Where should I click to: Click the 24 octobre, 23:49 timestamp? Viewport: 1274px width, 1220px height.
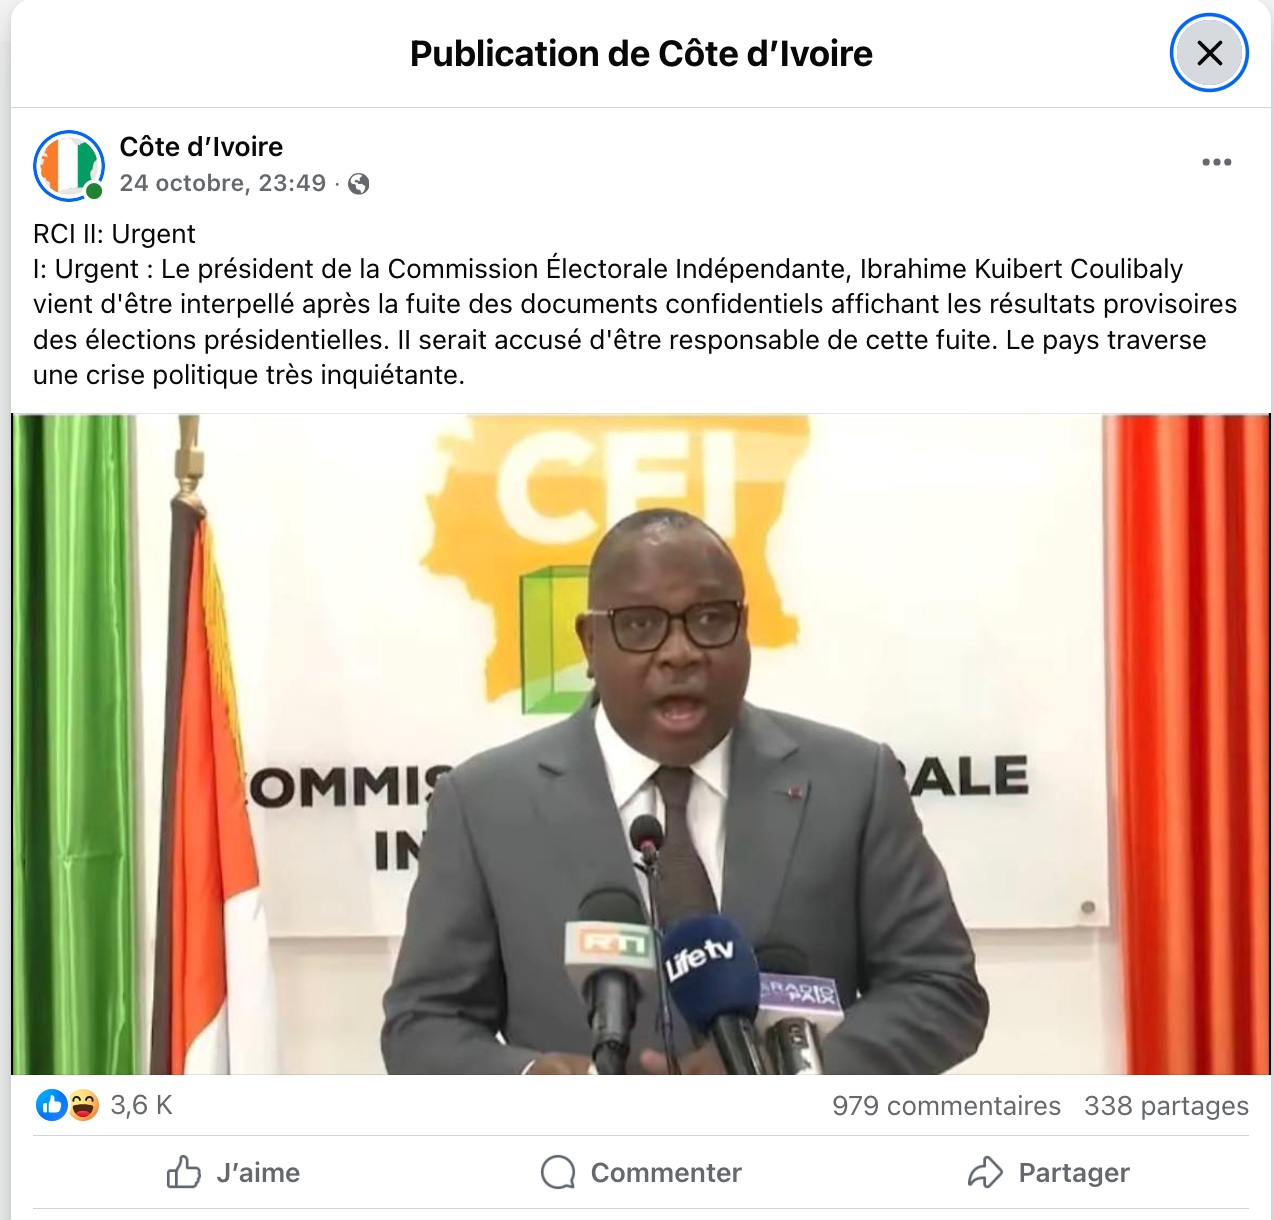click(x=223, y=183)
